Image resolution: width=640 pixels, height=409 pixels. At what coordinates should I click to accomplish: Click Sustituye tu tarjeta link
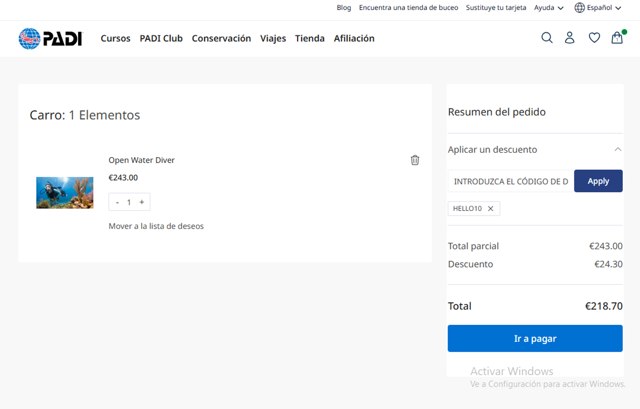[x=496, y=8]
